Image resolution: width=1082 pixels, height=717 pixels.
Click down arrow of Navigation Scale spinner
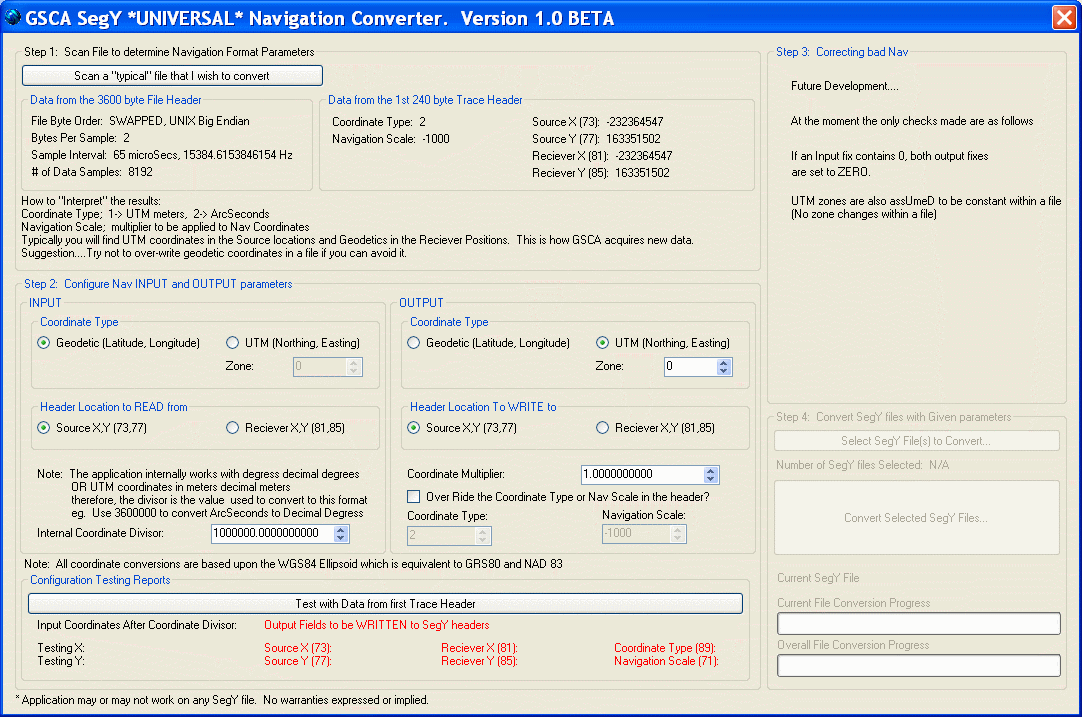click(x=677, y=538)
